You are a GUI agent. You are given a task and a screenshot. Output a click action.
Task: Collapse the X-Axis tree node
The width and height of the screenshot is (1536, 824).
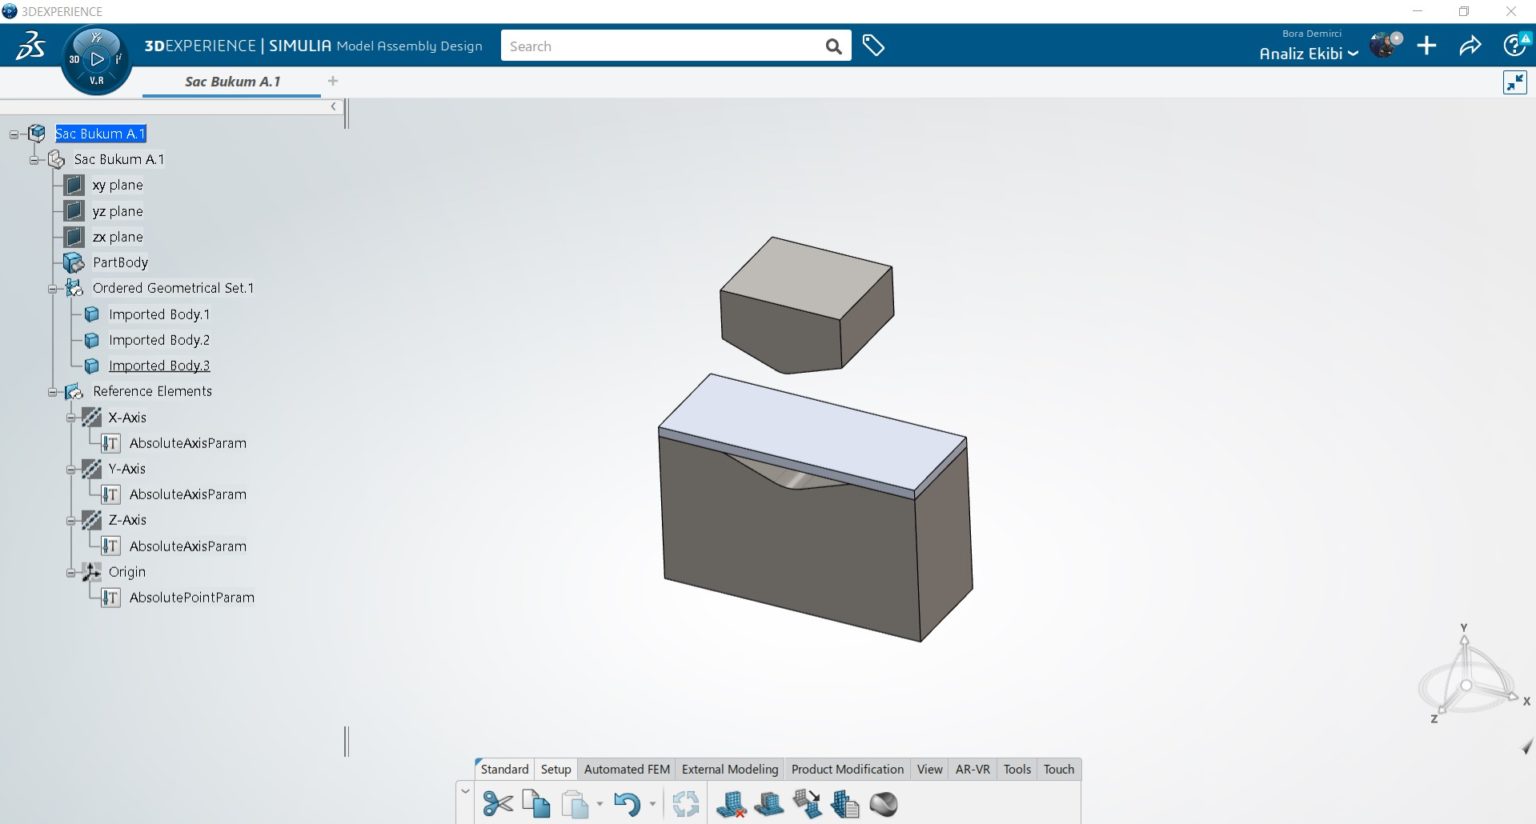pos(69,417)
